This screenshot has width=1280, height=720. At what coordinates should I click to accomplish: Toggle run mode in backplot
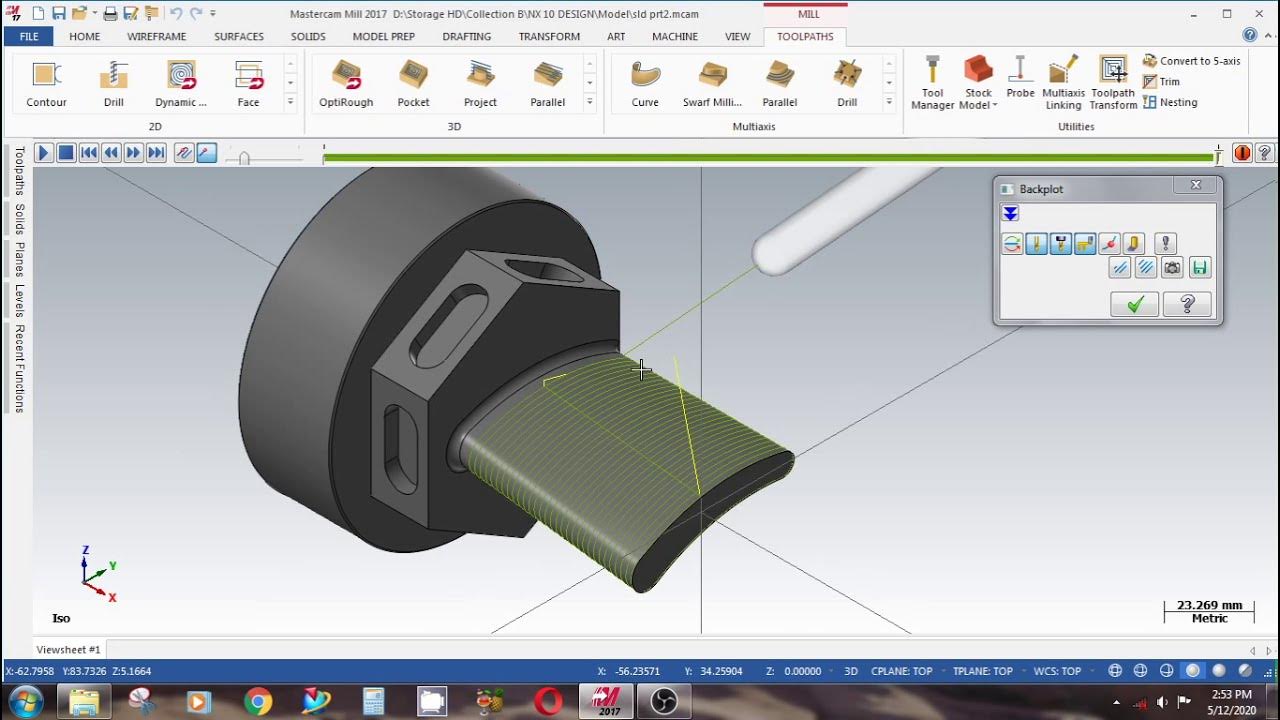point(207,153)
